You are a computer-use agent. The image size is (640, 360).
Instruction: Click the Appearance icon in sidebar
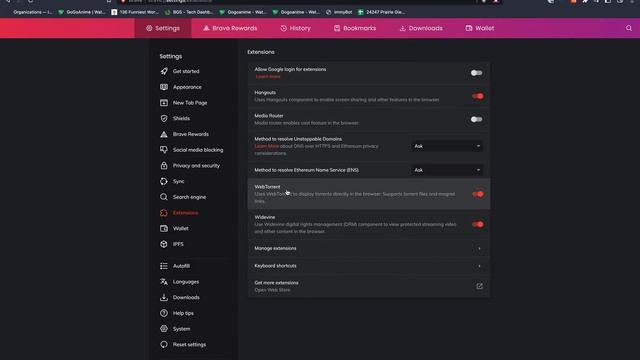pyautogui.click(x=164, y=87)
